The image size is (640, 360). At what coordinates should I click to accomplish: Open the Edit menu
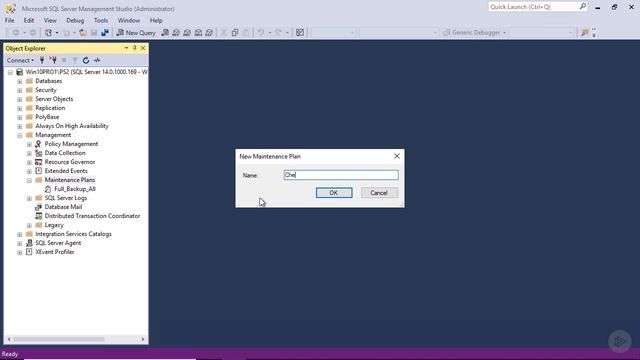pyautogui.click(x=29, y=20)
